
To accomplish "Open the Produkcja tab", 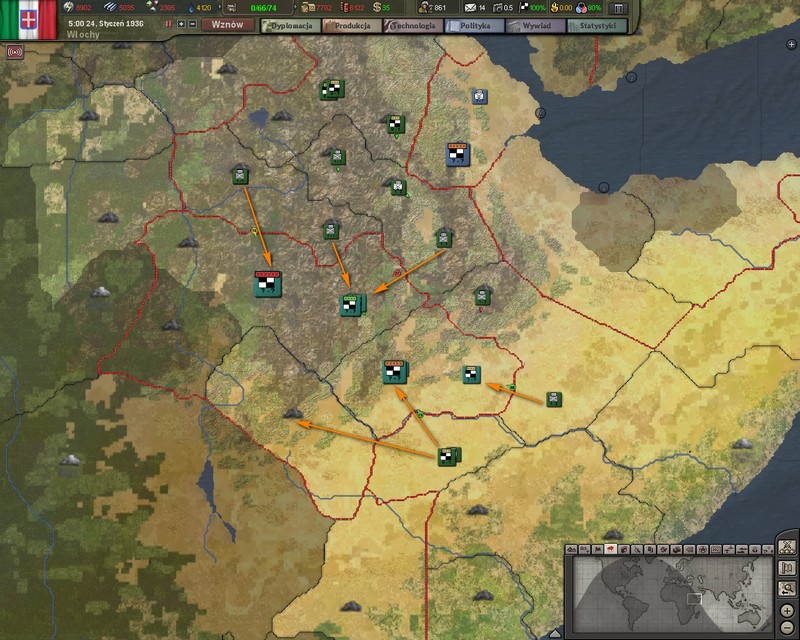I will 352,26.
